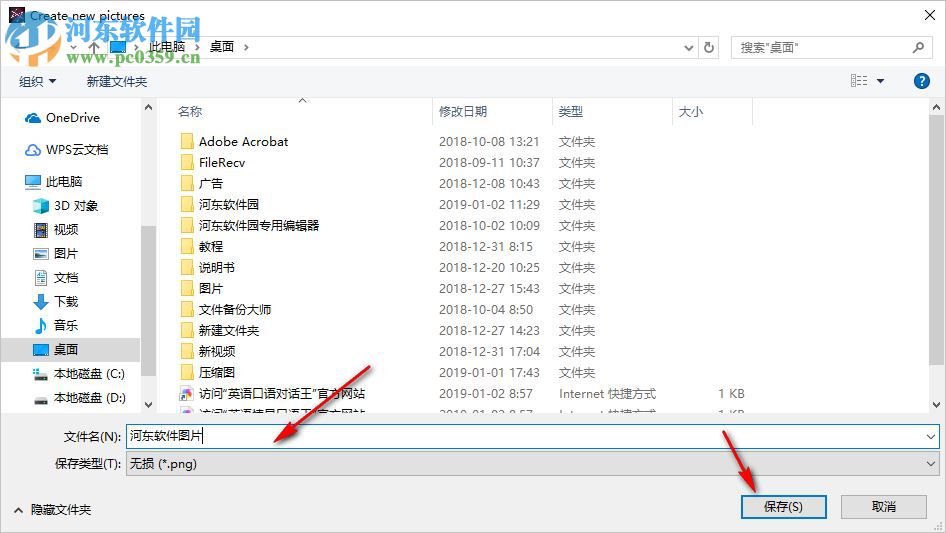The height and width of the screenshot is (533, 946).
Task: Click the 图片 folder icon in file list
Action: 187,289
